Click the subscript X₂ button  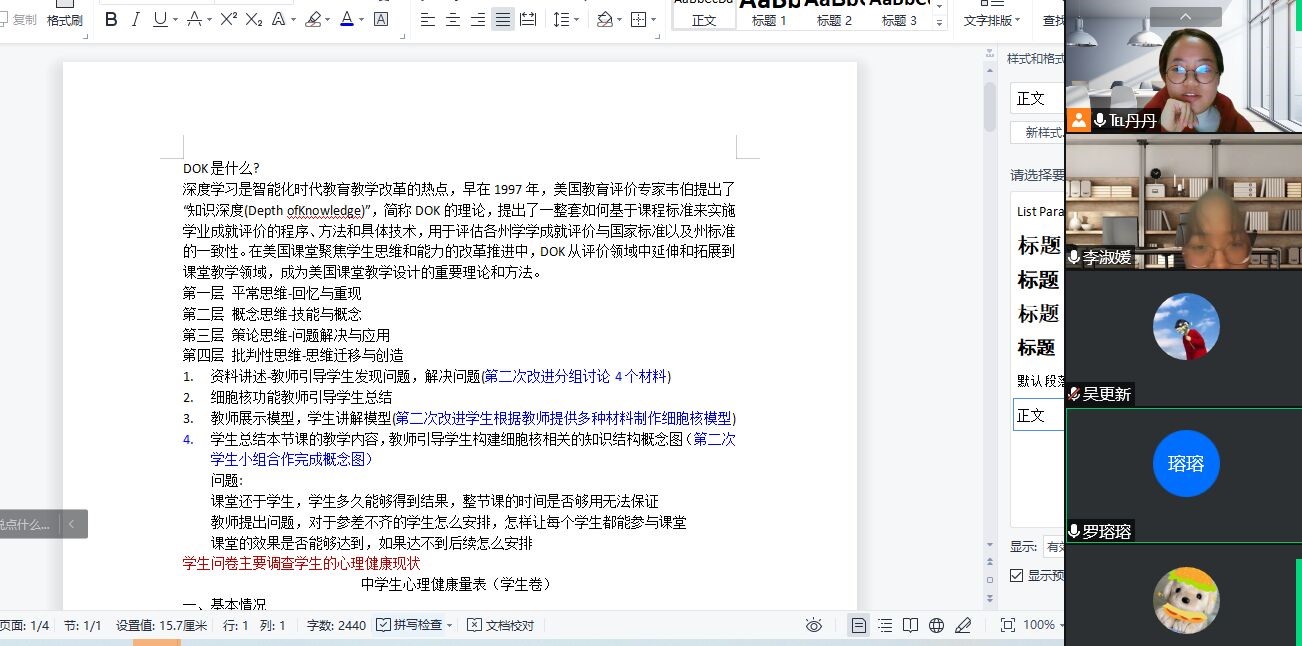(x=254, y=19)
